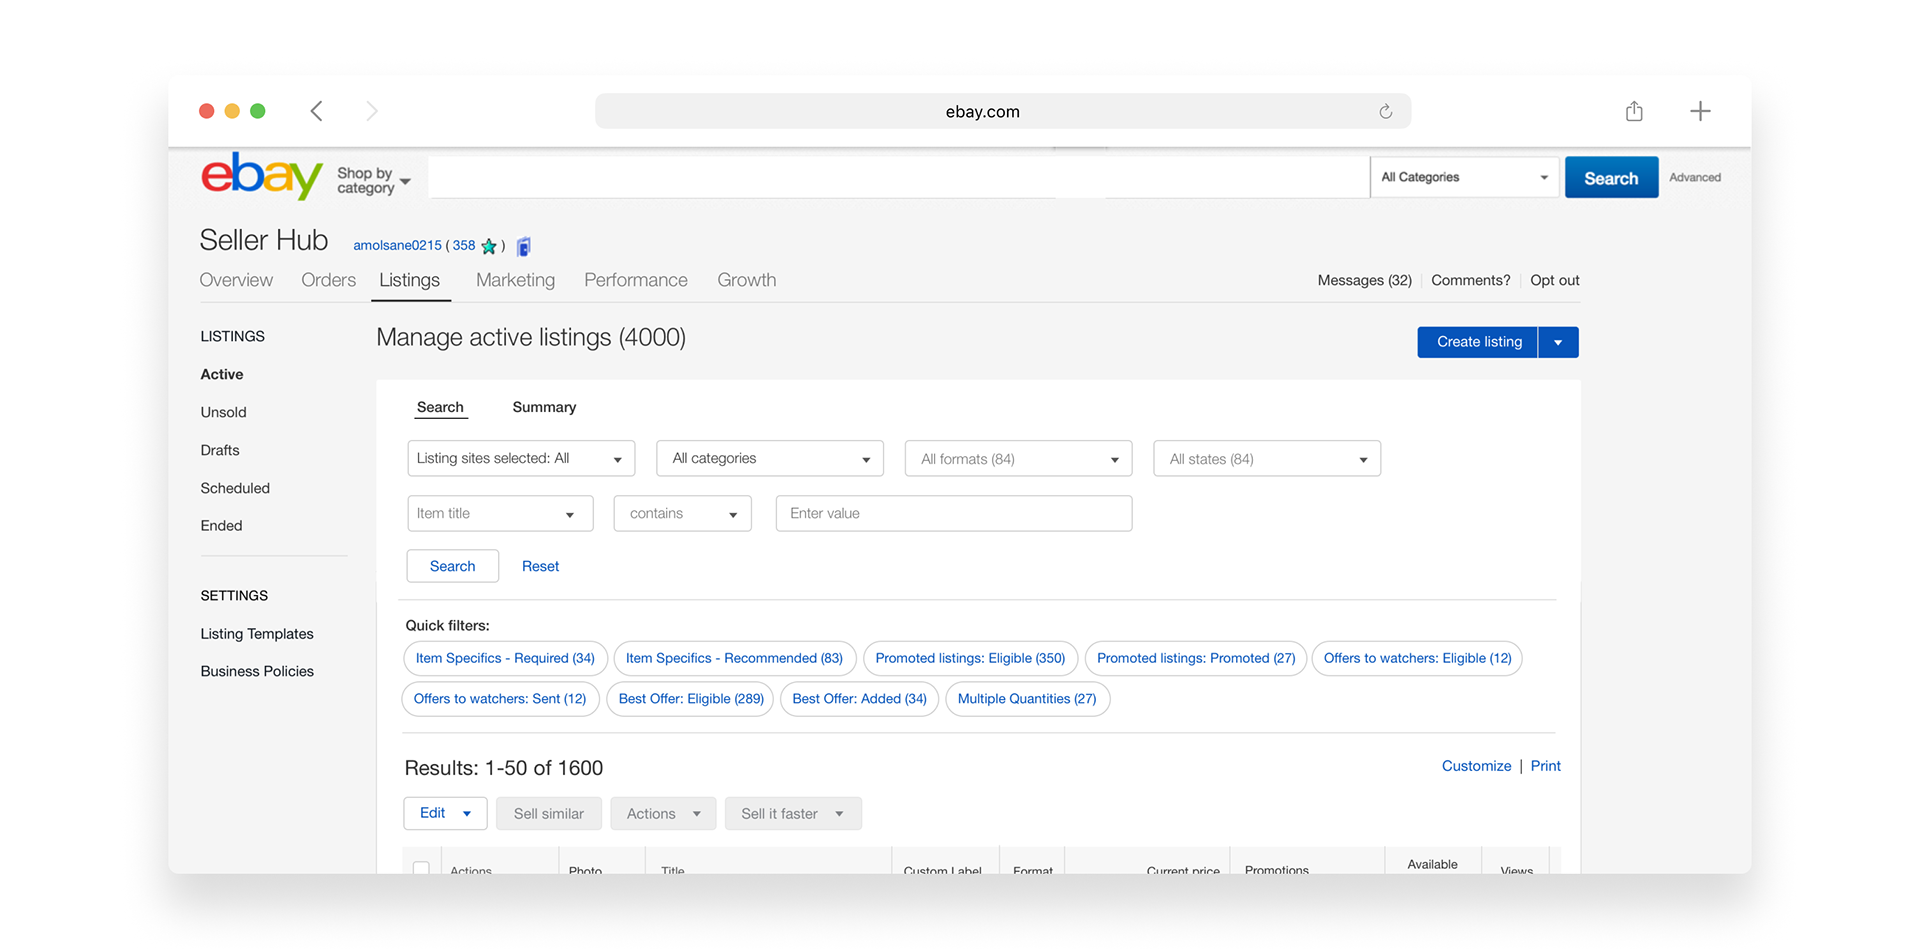Open Drafts in the sidebar

[x=220, y=450]
